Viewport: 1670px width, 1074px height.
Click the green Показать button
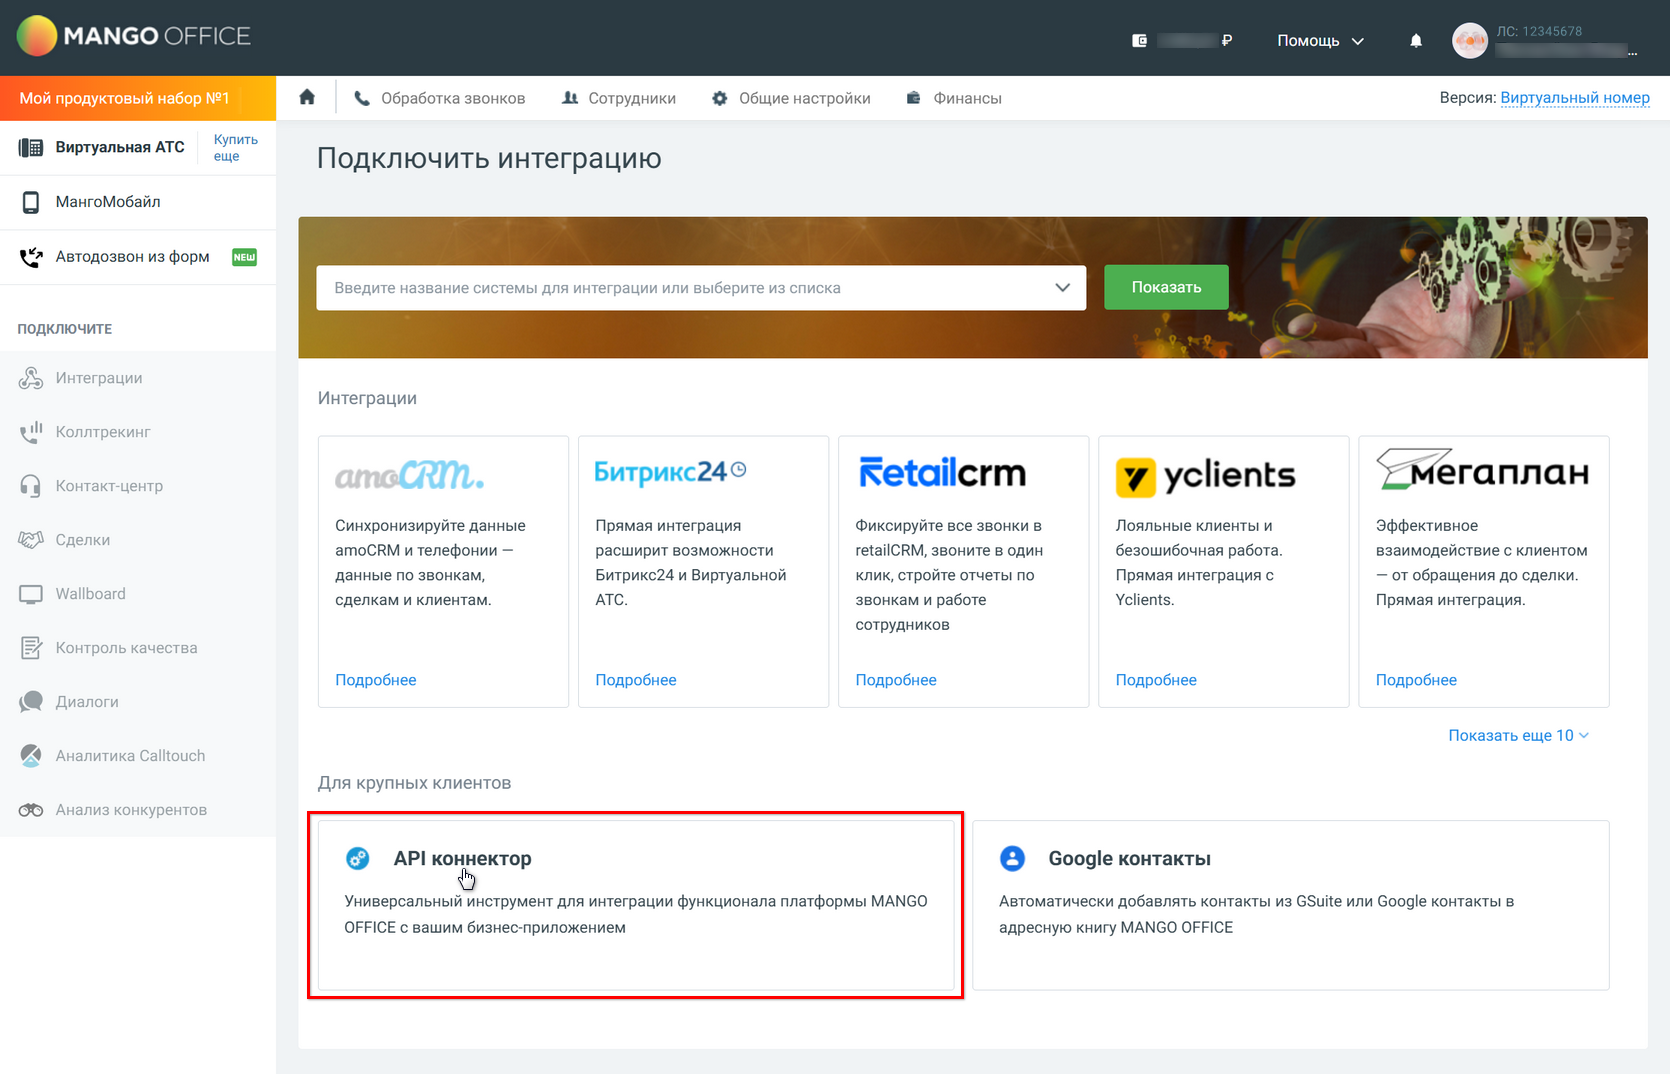[1166, 287]
